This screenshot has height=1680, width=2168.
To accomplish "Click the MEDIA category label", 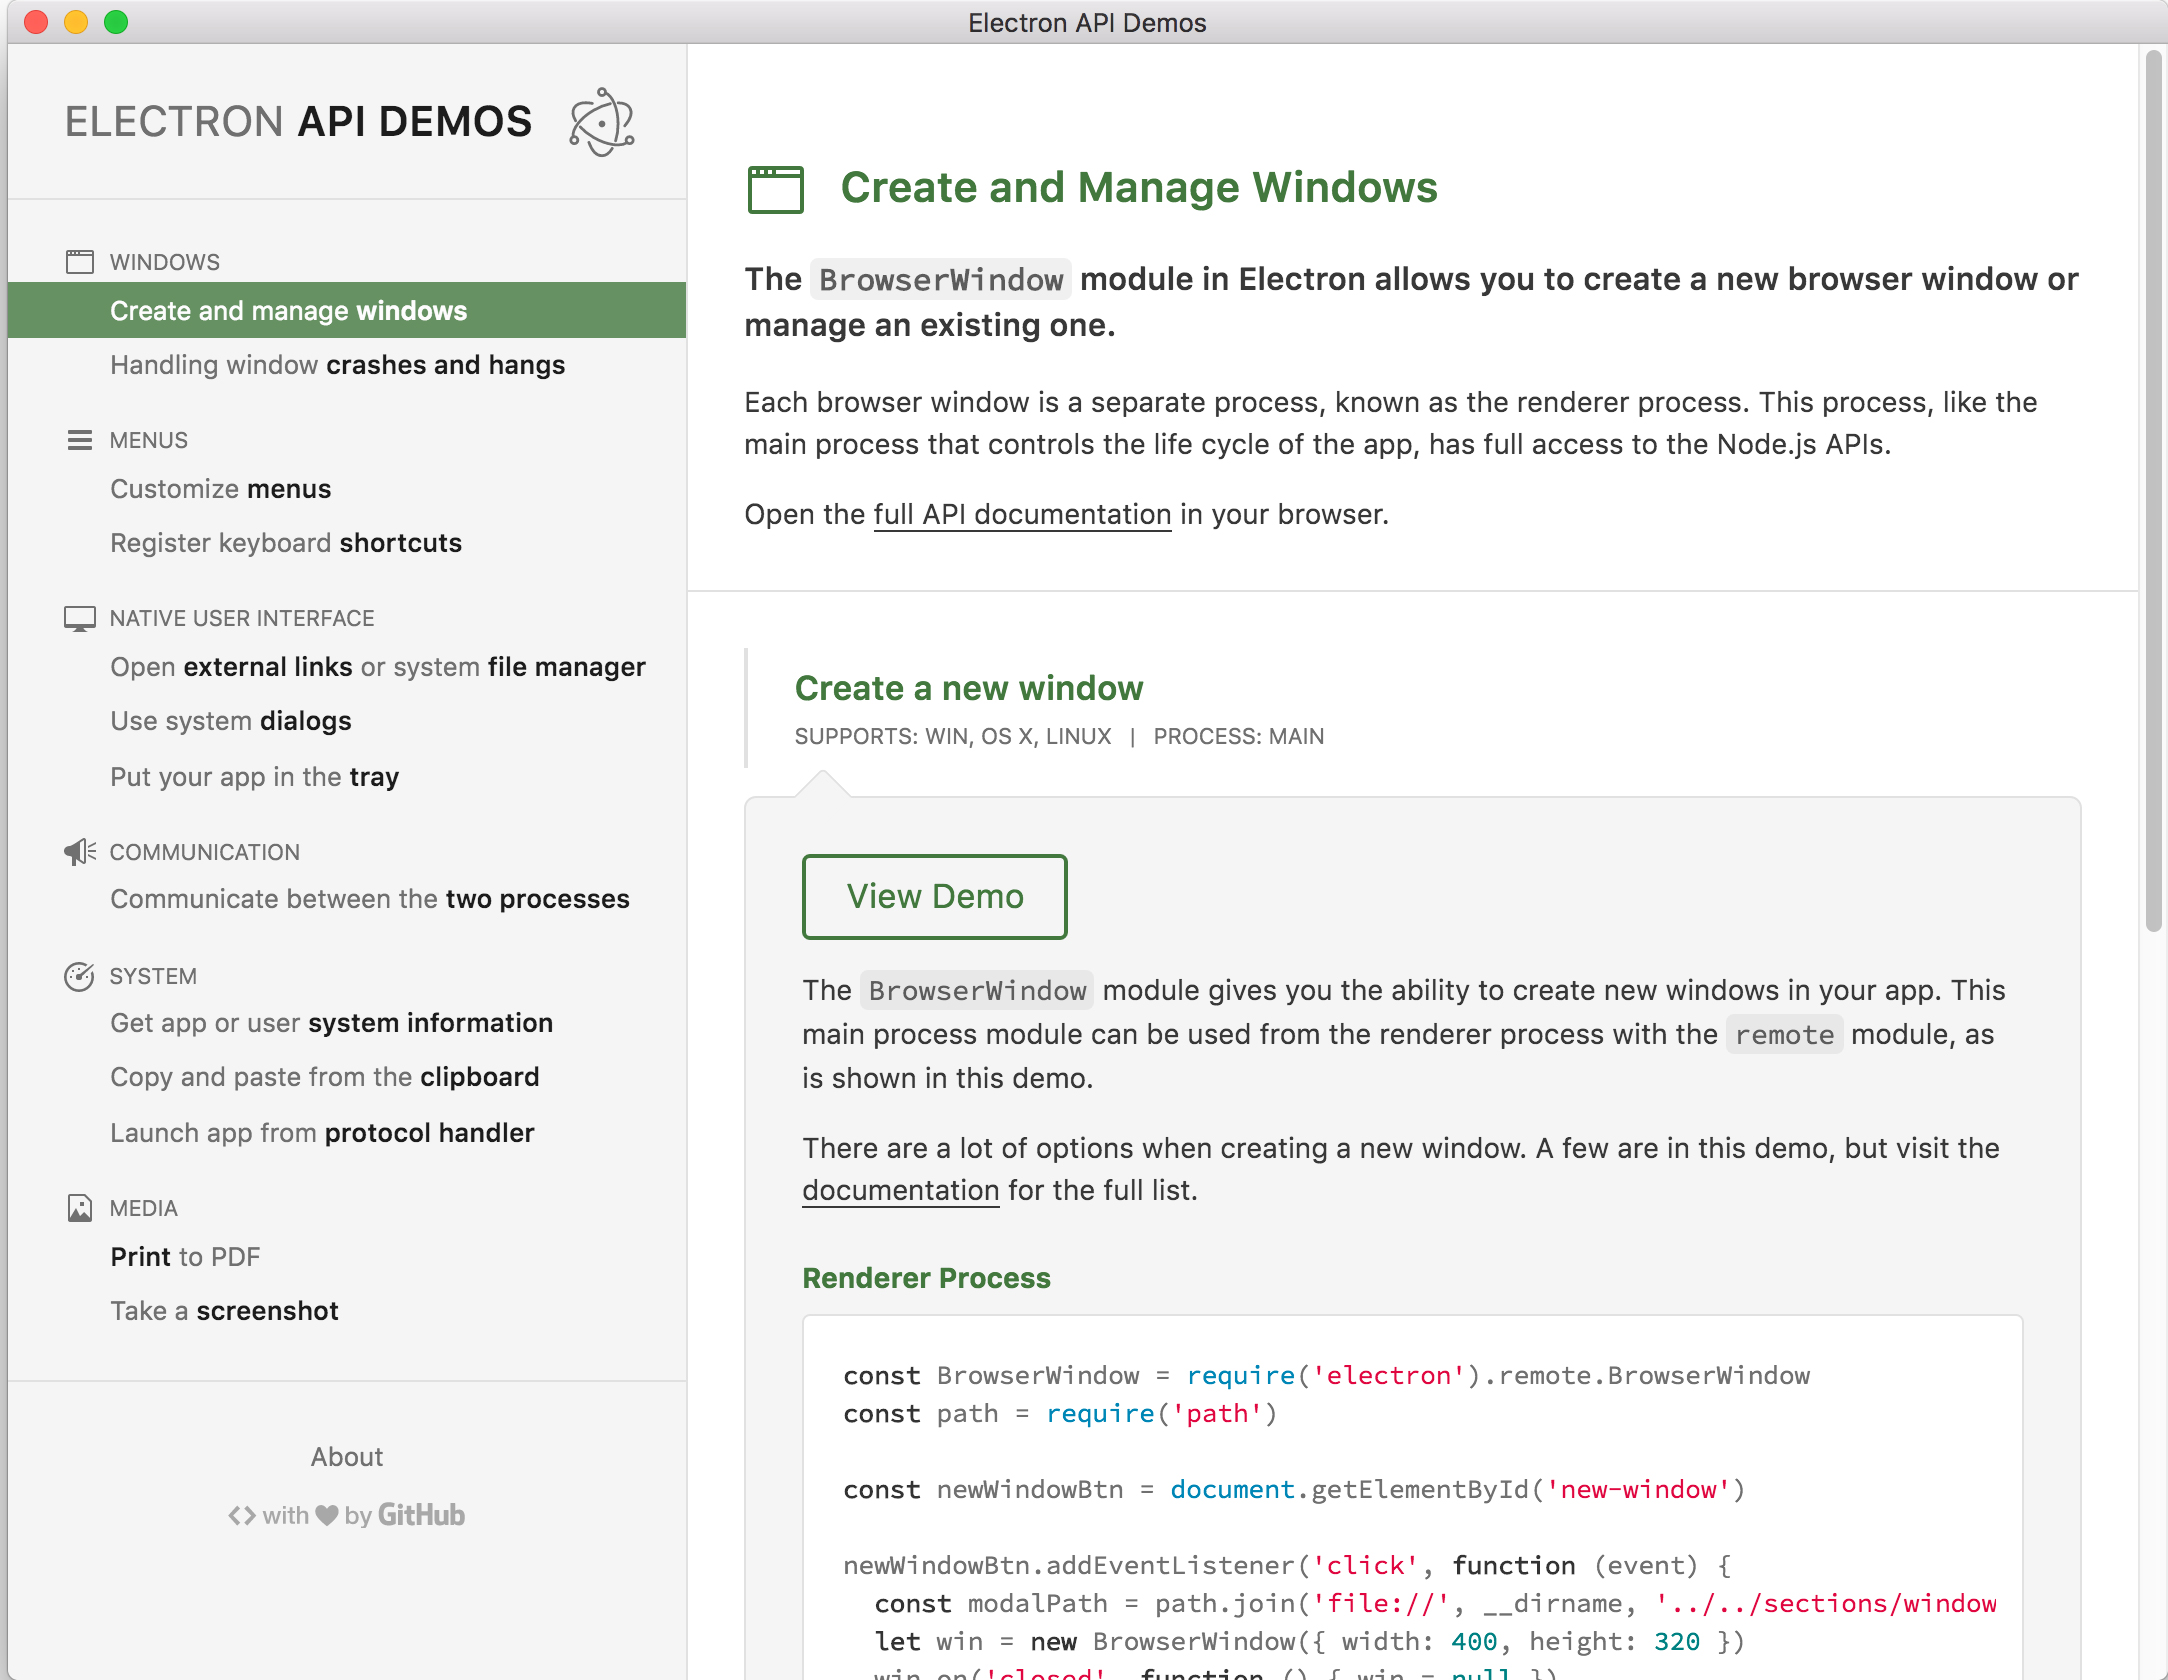I will pos(144,1208).
